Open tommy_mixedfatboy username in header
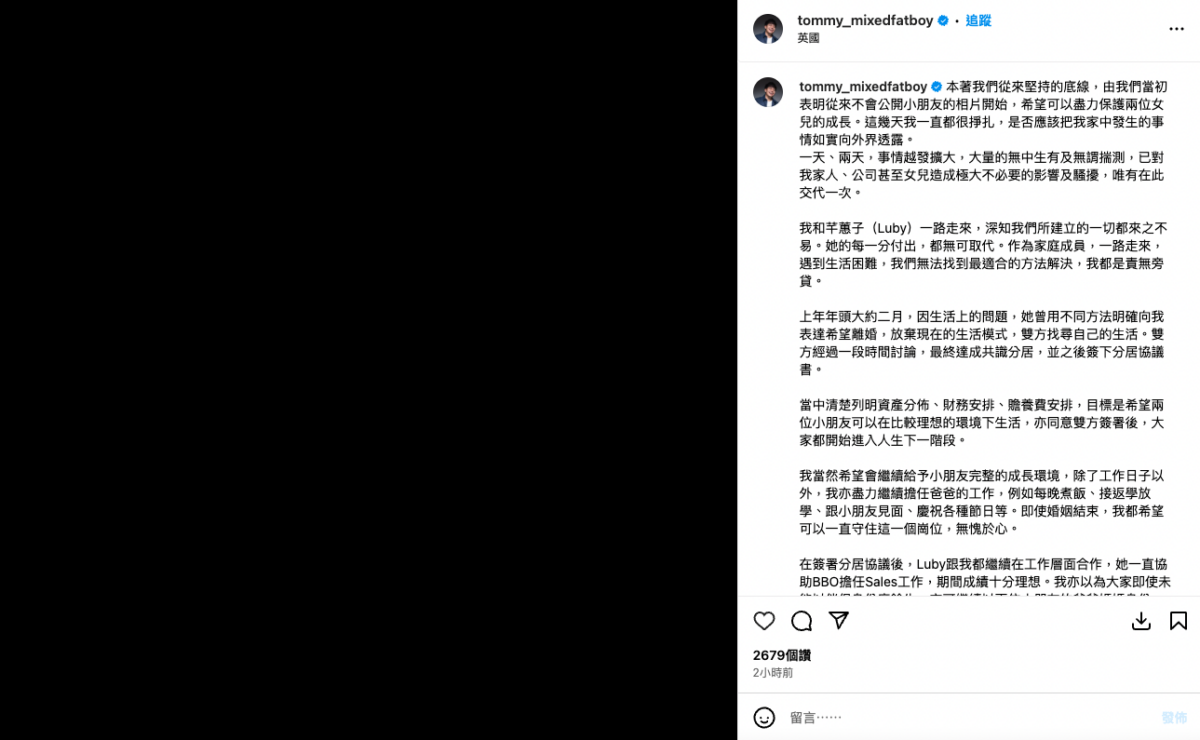Image resolution: width=1200 pixels, height=740 pixels. (x=865, y=20)
